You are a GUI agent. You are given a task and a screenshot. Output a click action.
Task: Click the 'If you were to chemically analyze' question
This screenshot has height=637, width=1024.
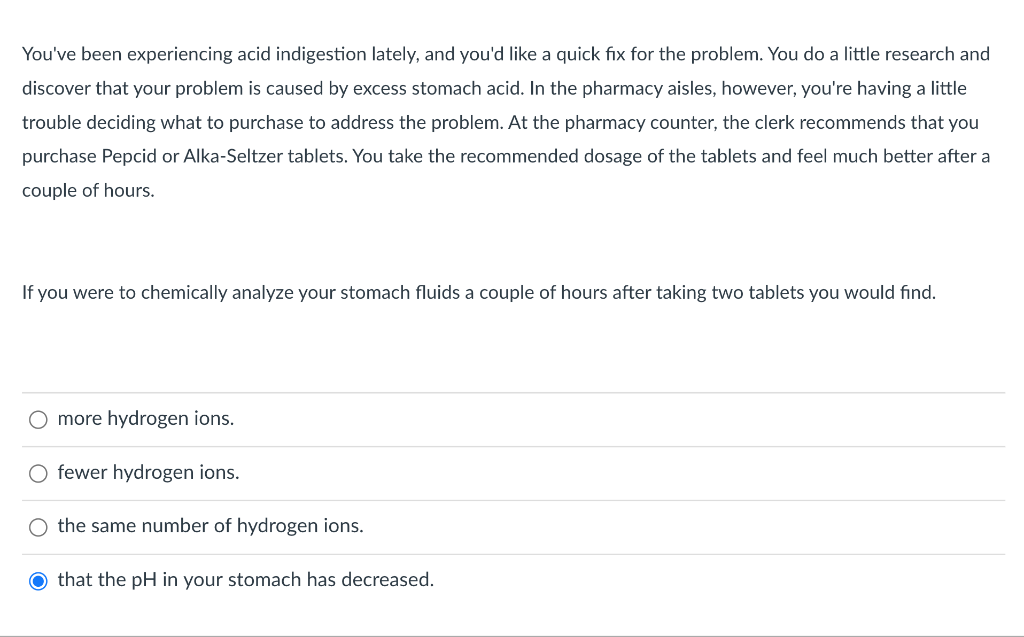(479, 292)
